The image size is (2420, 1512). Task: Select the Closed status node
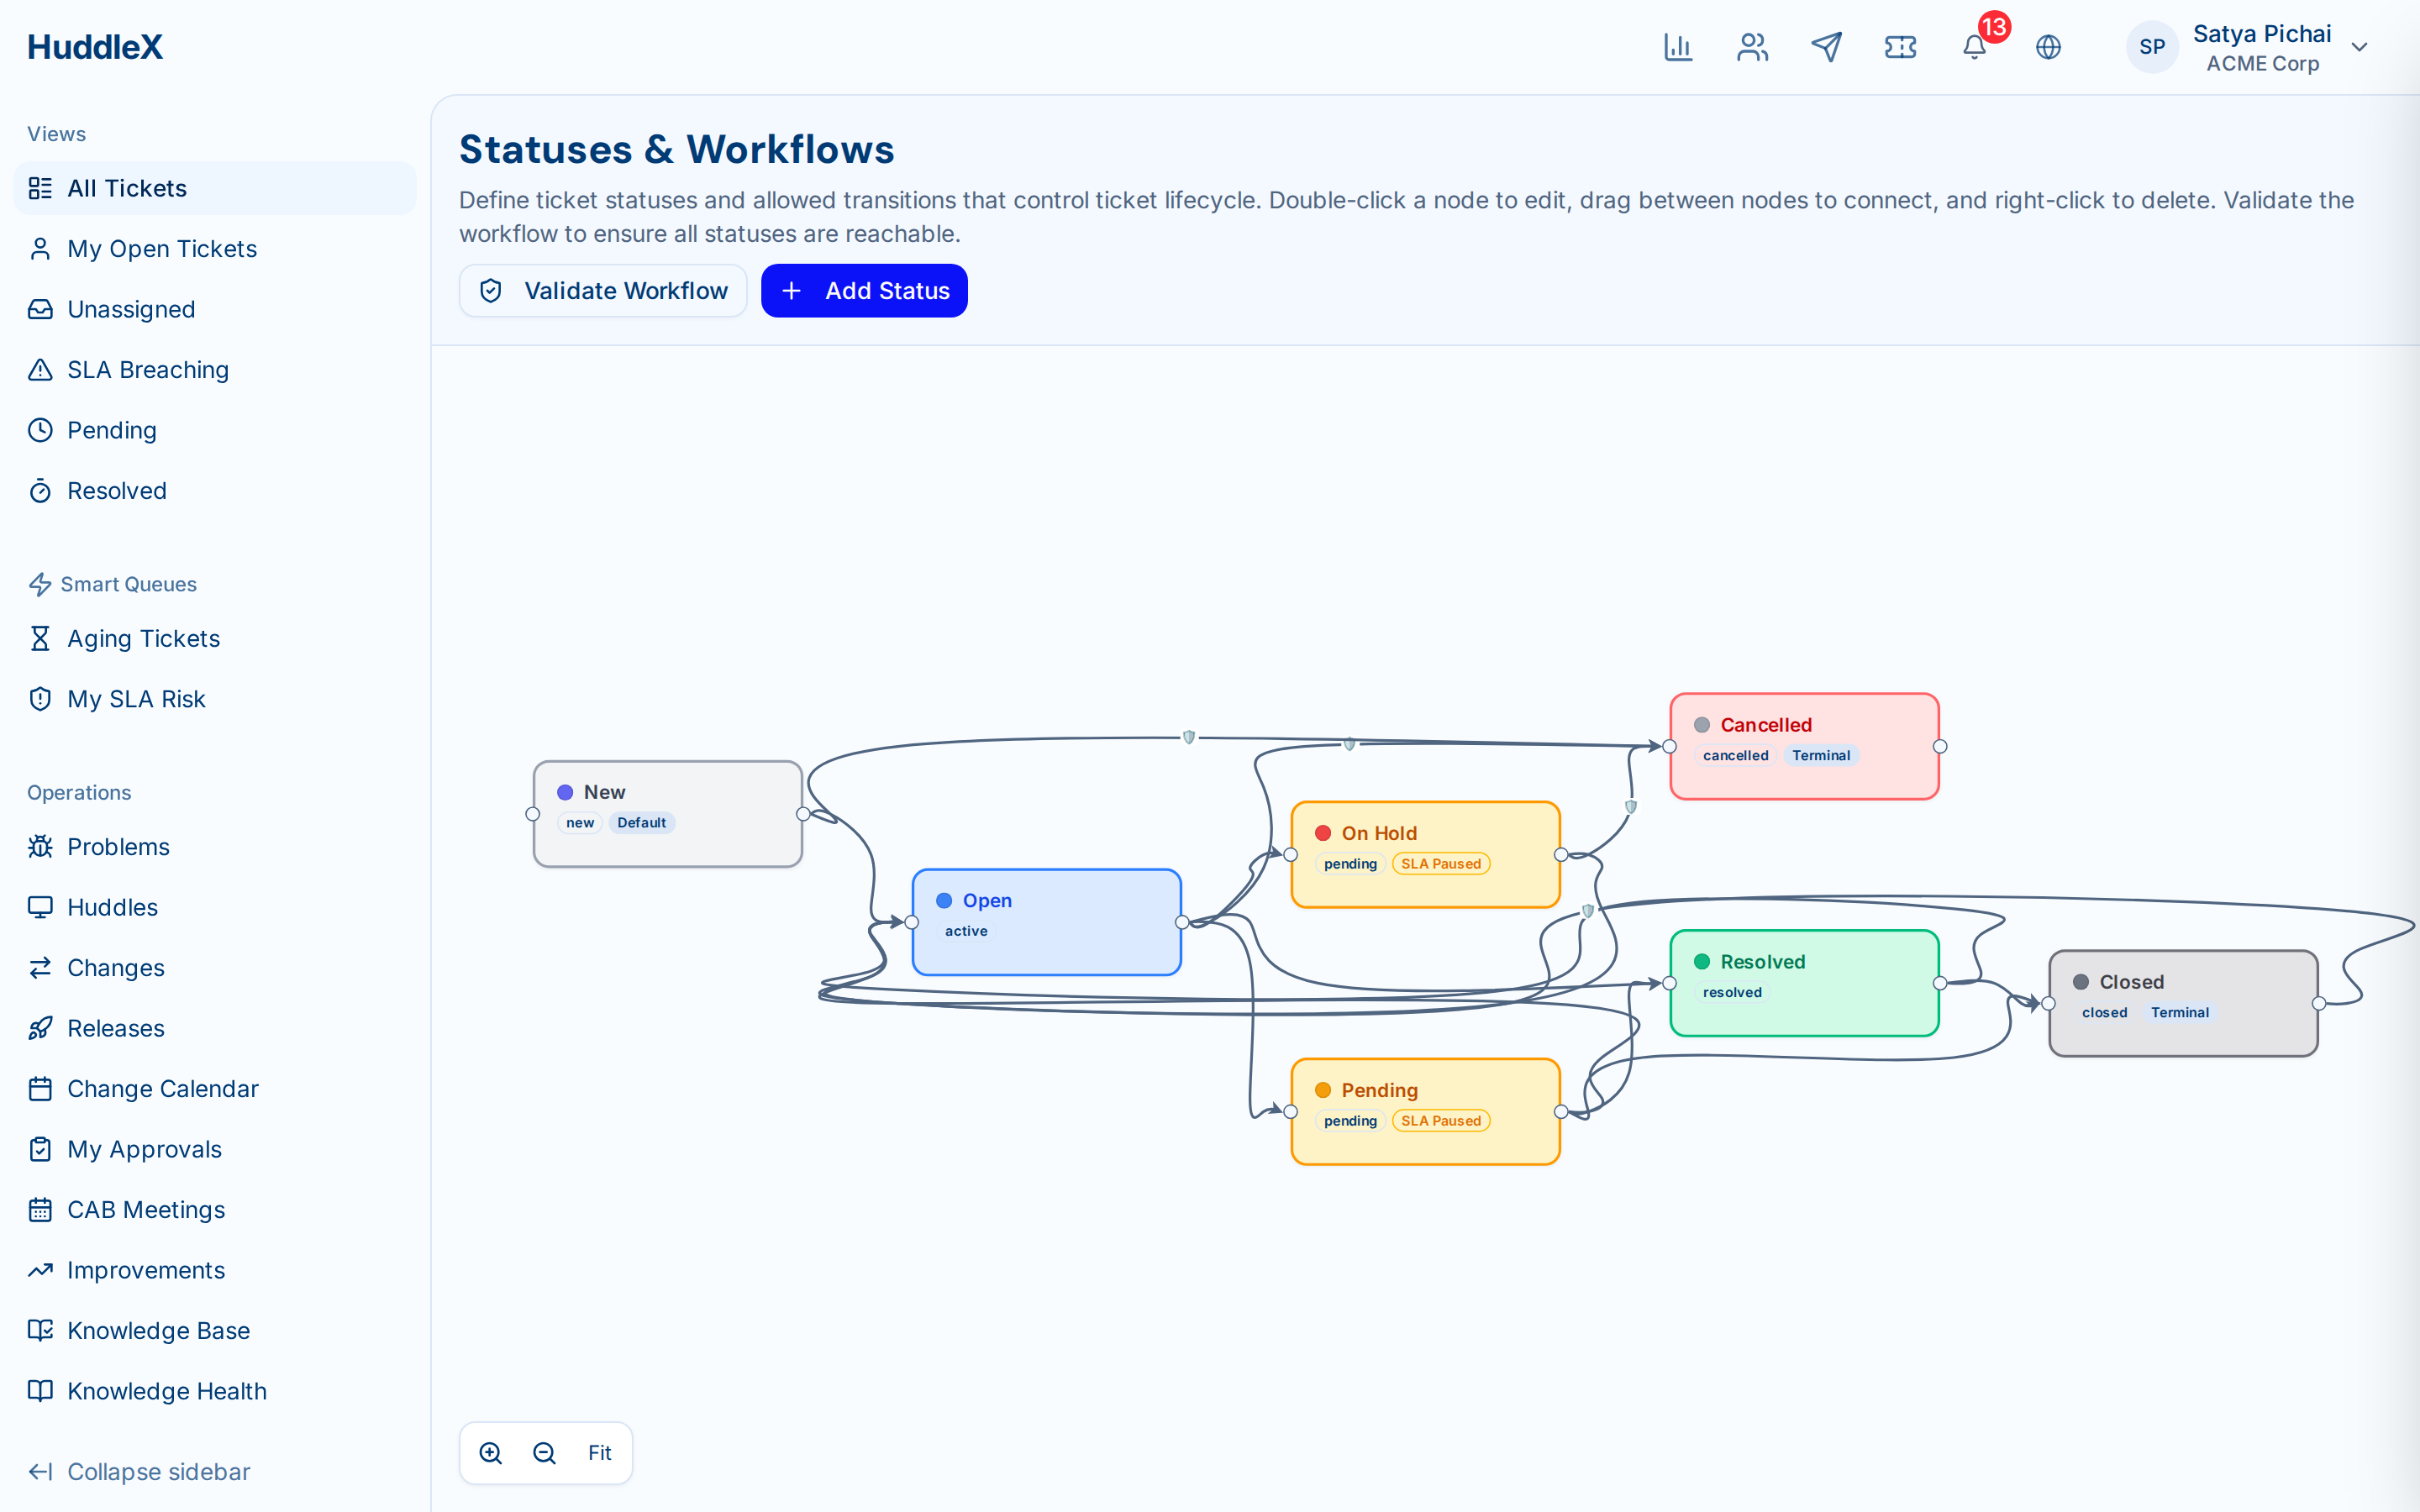tap(2184, 1003)
